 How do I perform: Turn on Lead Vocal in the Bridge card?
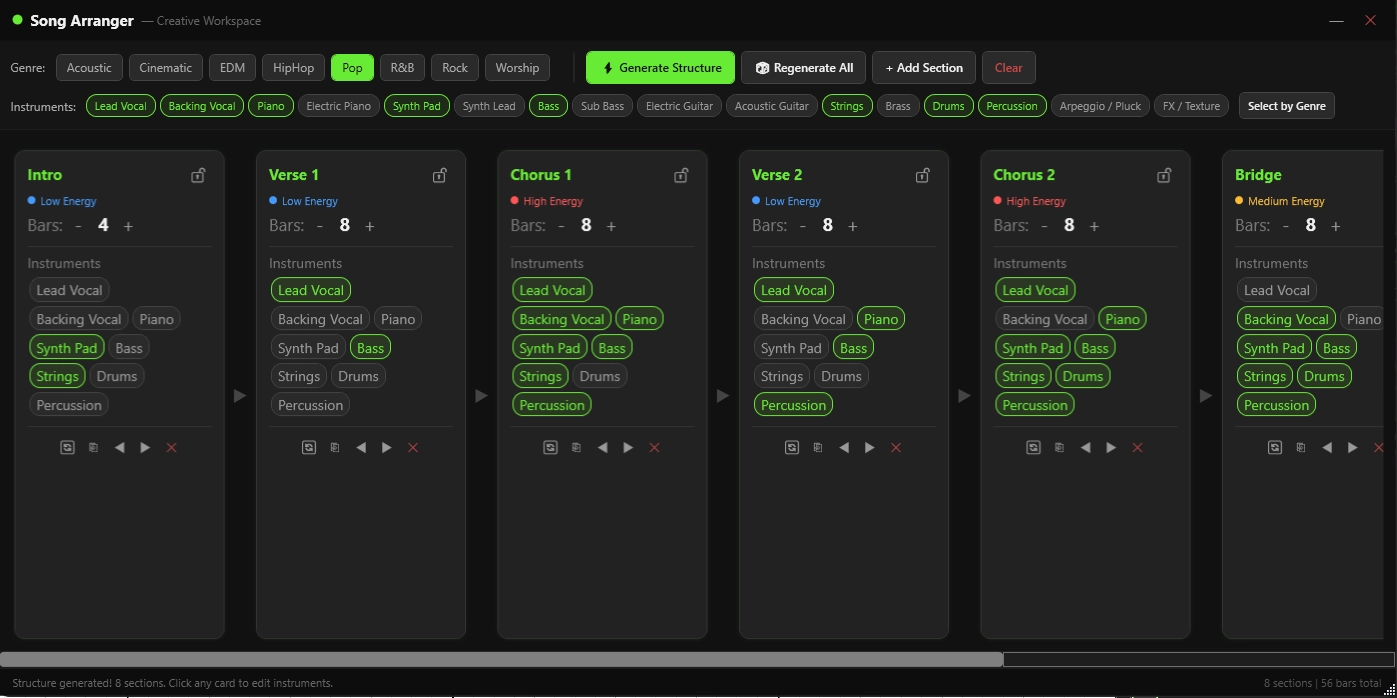pyautogui.click(x=1277, y=290)
